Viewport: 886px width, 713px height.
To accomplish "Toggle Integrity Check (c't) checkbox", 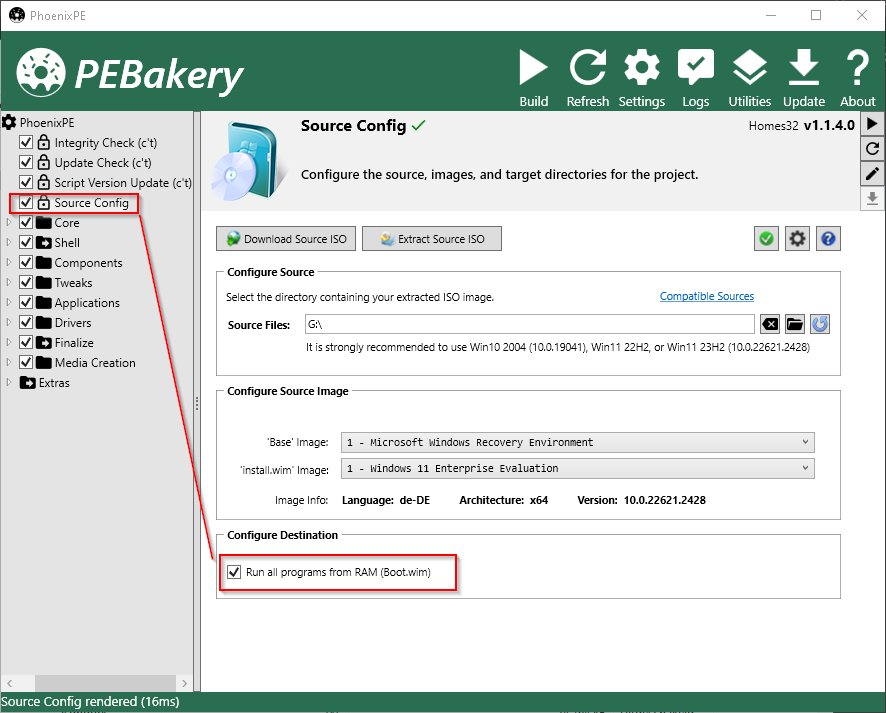I will coord(26,142).
